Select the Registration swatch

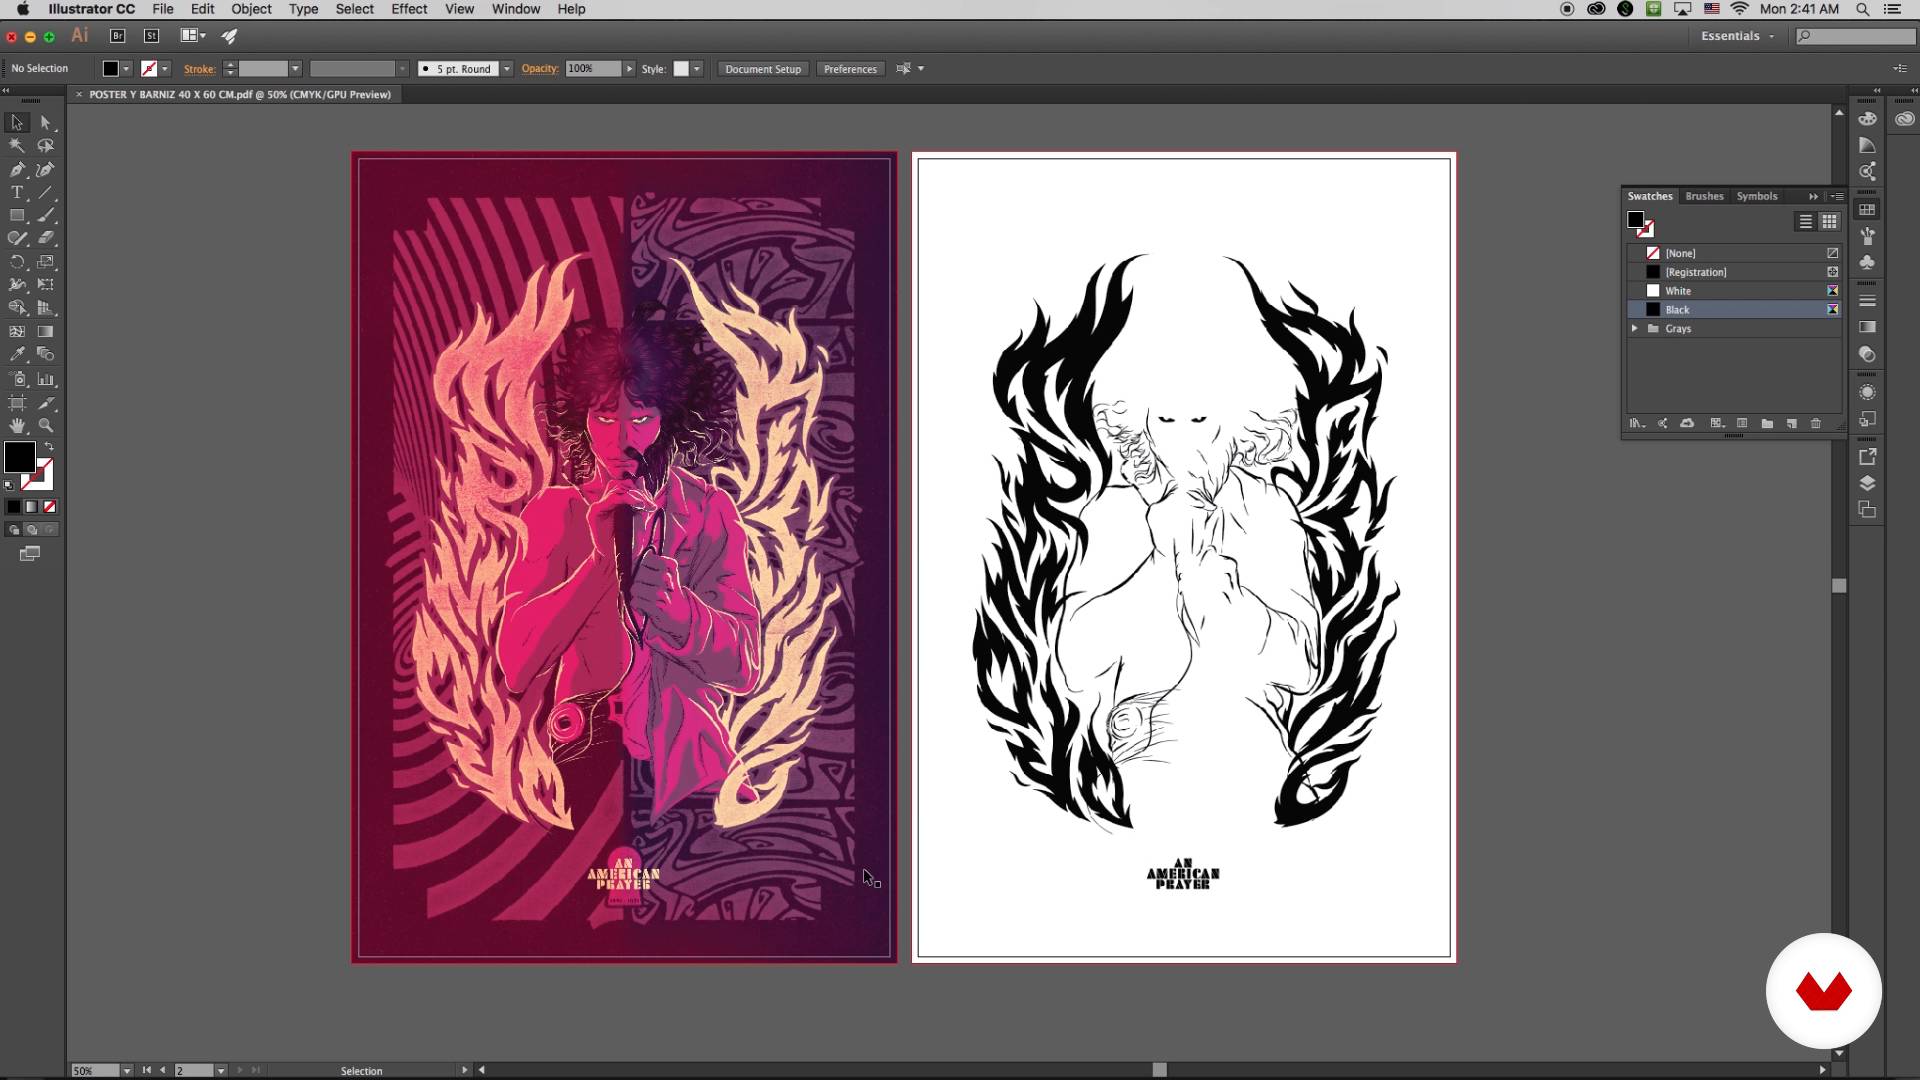(1734, 272)
